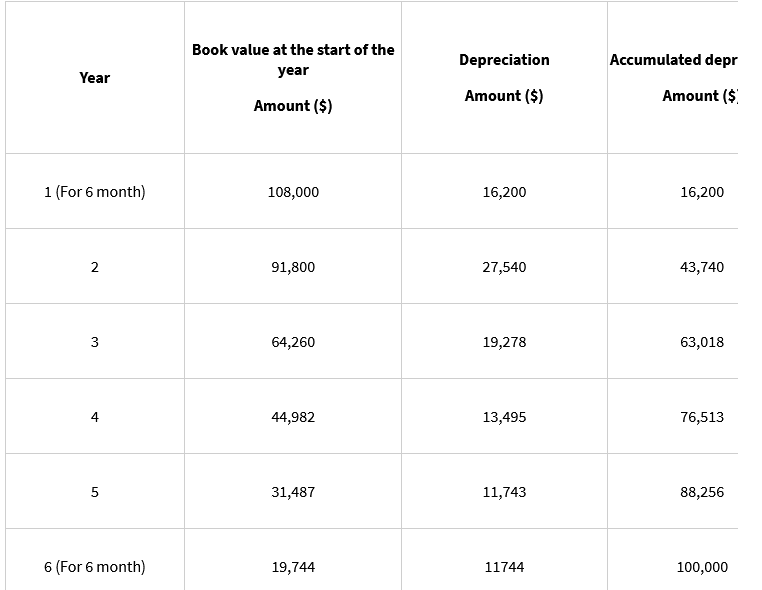Click the Depreciation column header
The image size is (762, 590).
[504, 77]
